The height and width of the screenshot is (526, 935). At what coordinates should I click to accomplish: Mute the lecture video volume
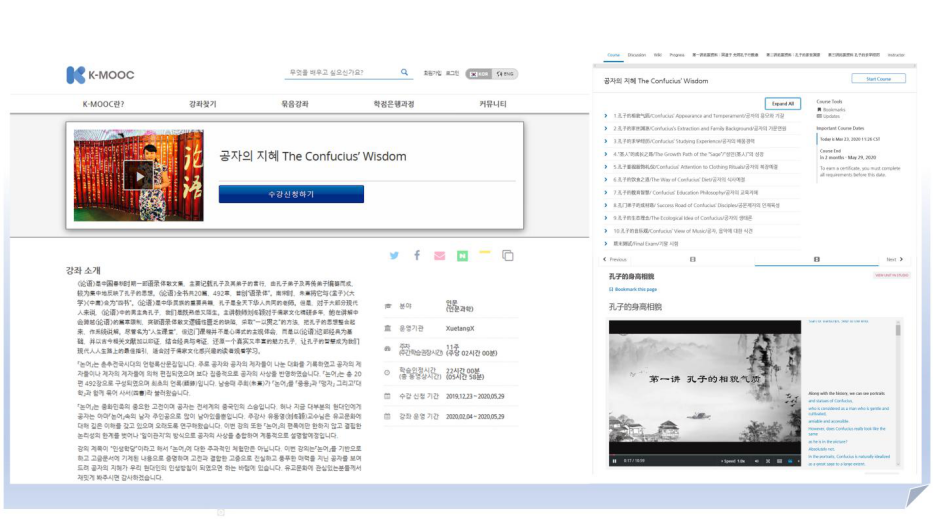coord(757,461)
